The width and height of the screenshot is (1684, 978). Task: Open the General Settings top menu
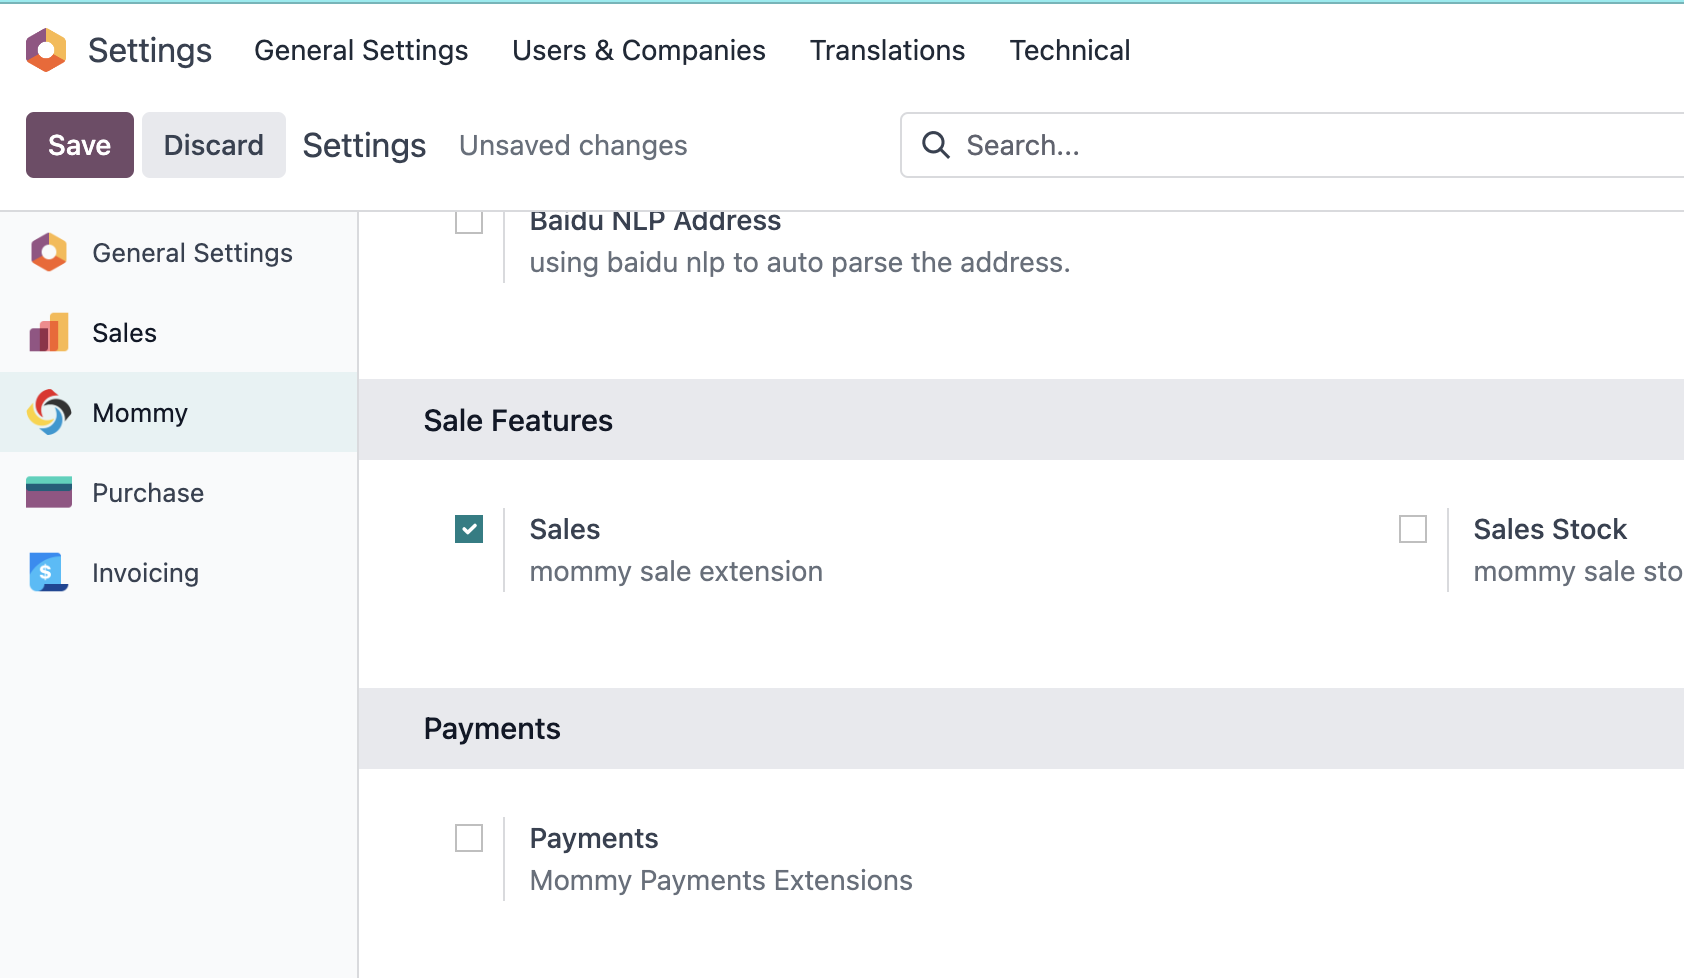(x=361, y=50)
